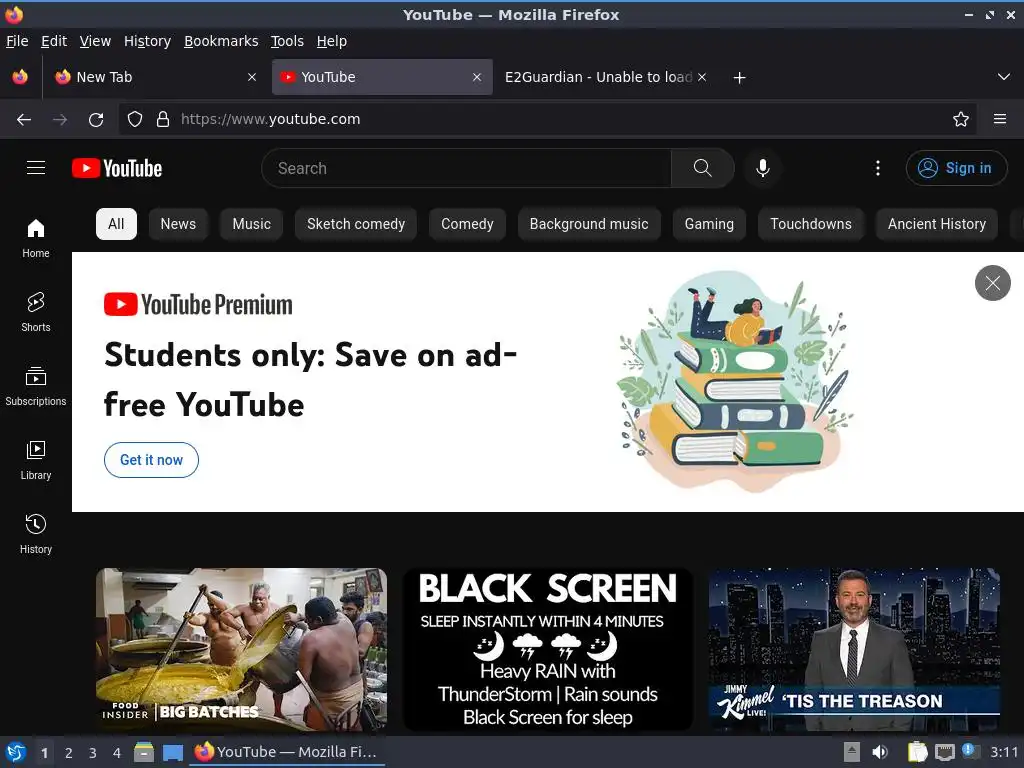Viewport: 1024px width, 768px height.
Task: Focus the YouTube Search field
Action: (467, 168)
